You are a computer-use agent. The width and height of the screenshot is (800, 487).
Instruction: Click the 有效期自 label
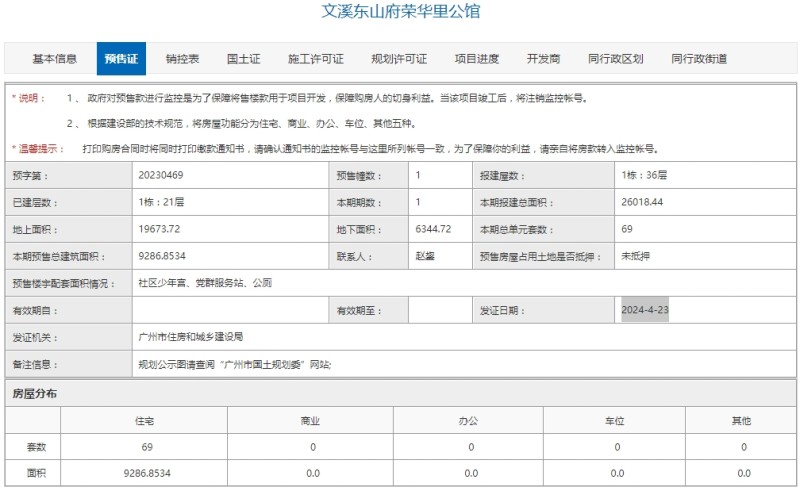(35, 311)
